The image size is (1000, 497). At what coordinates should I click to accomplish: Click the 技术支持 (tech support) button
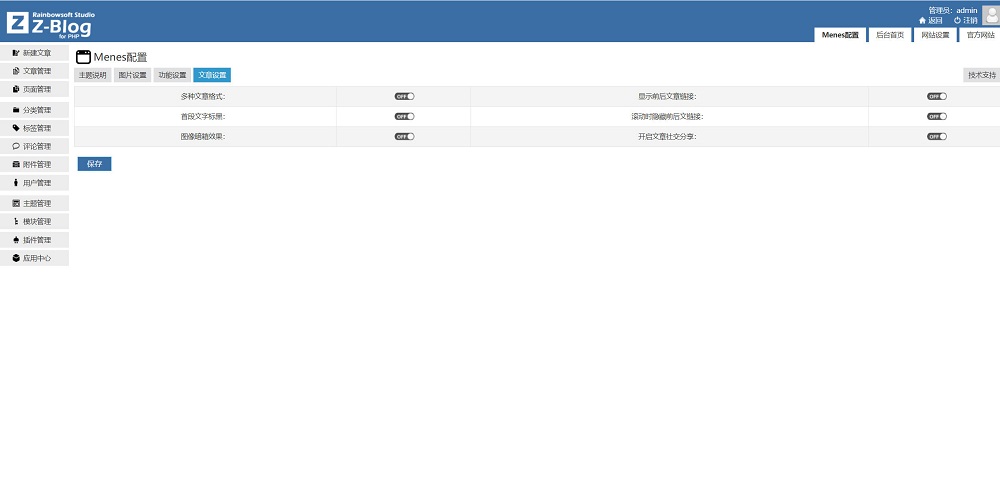981,75
